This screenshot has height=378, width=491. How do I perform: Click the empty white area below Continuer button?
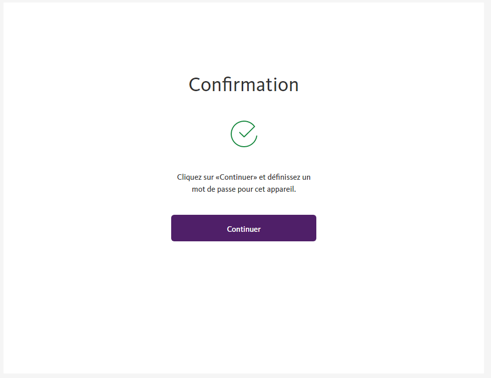coord(244,300)
